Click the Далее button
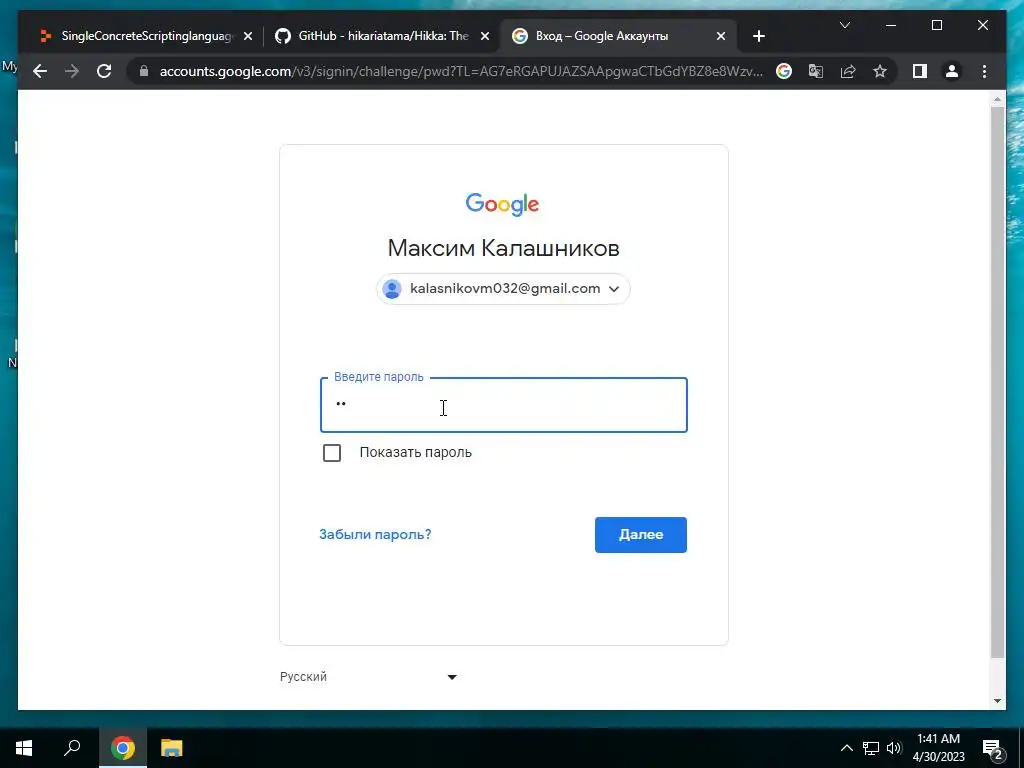 [x=641, y=535]
